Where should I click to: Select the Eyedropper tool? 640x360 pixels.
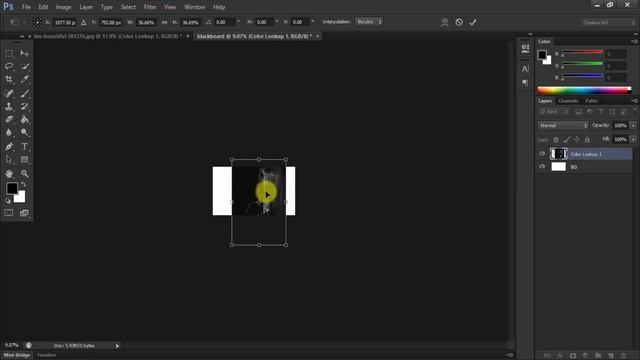pos(24,79)
